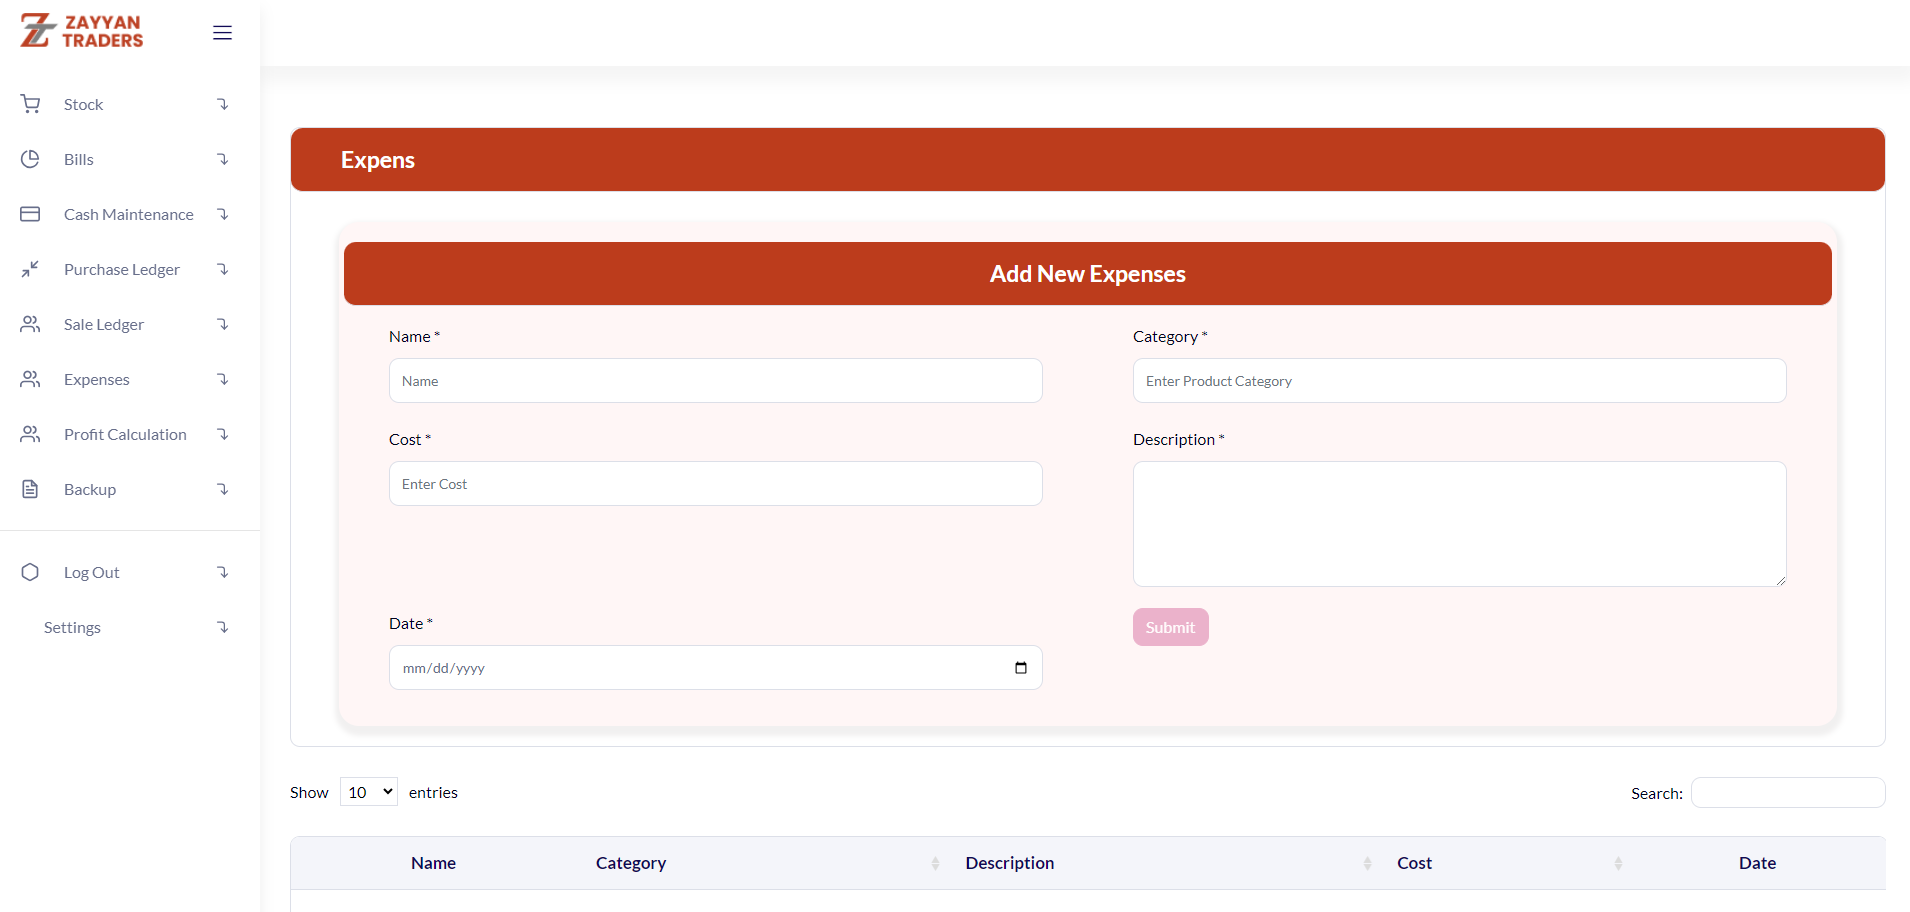This screenshot has height=912, width=1910.
Task: Click into the Enter Cost field
Action: coord(715,484)
